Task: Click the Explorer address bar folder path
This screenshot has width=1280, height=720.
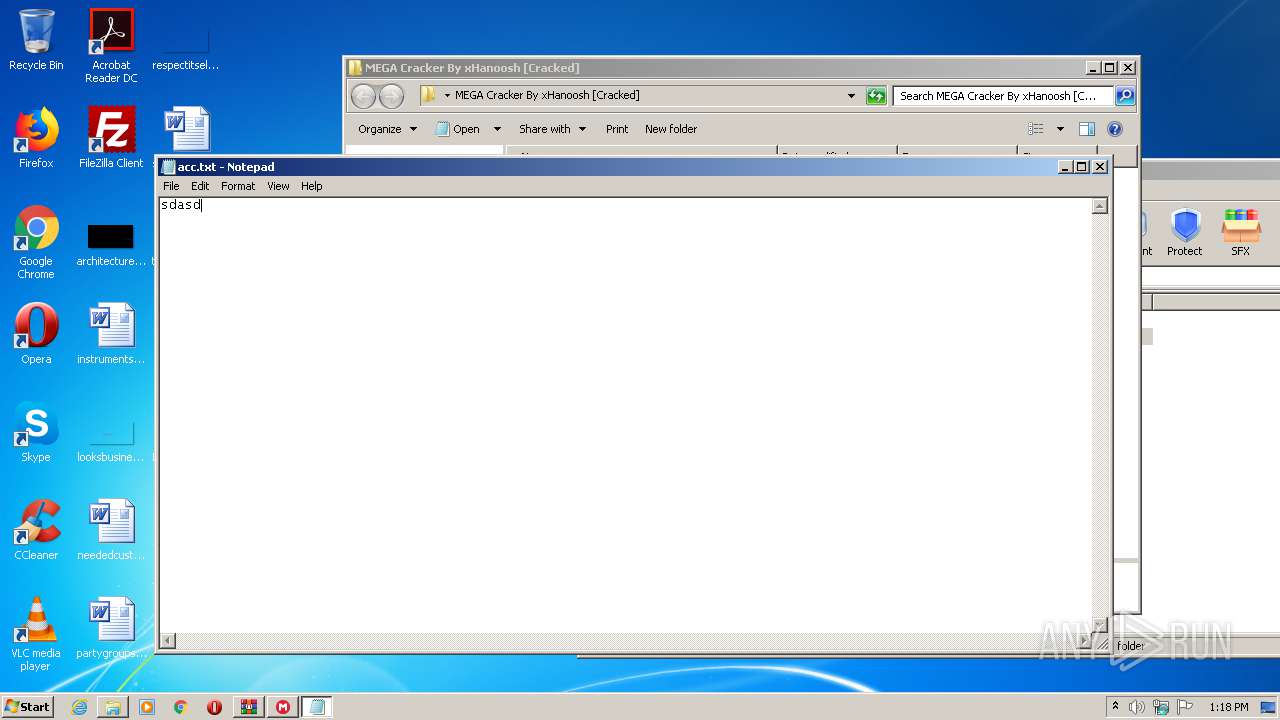Action: pos(546,96)
